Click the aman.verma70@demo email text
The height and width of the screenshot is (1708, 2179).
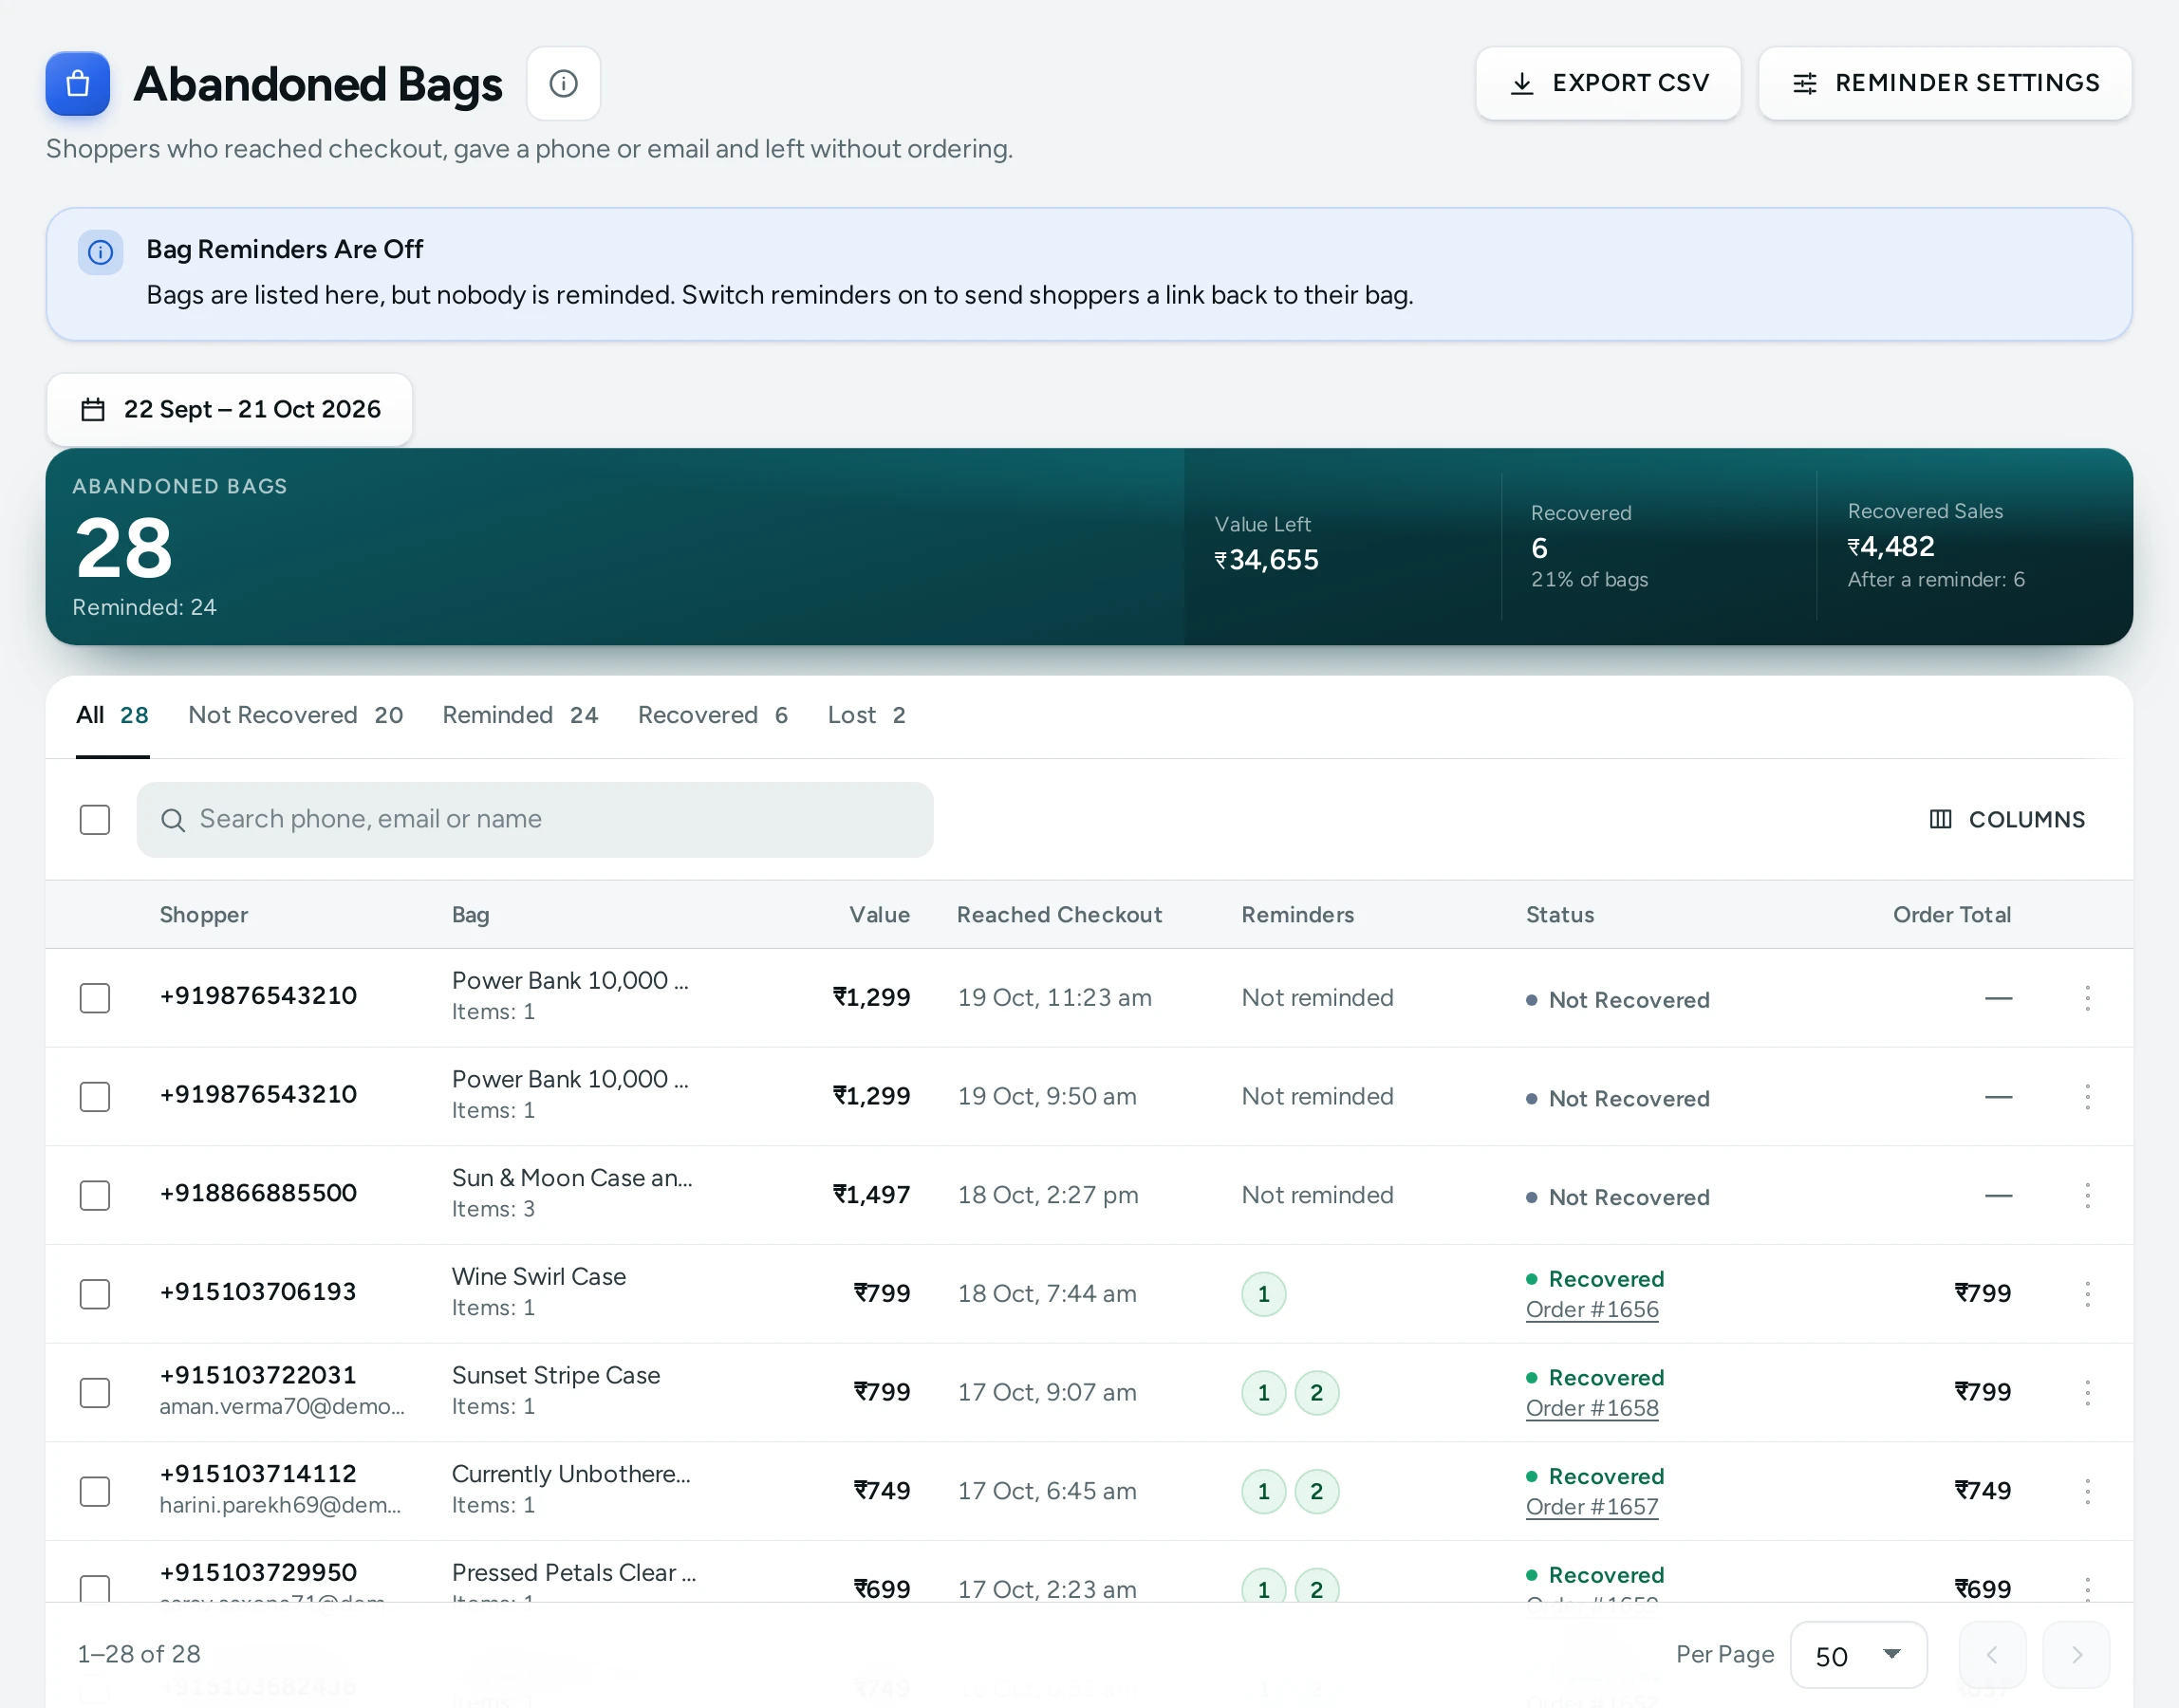(x=282, y=1407)
